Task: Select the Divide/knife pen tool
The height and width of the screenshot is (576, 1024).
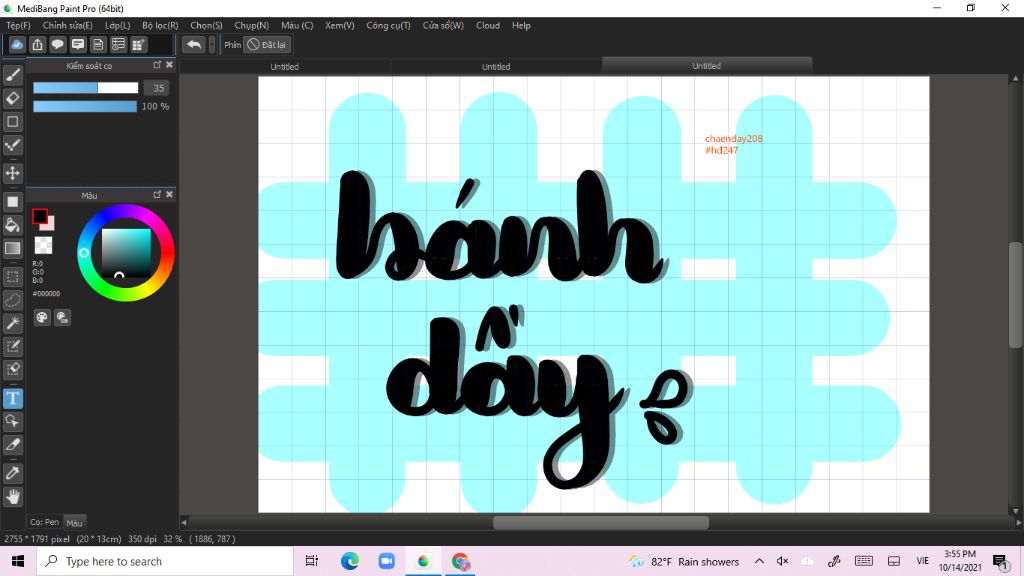Action: tap(12, 445)
